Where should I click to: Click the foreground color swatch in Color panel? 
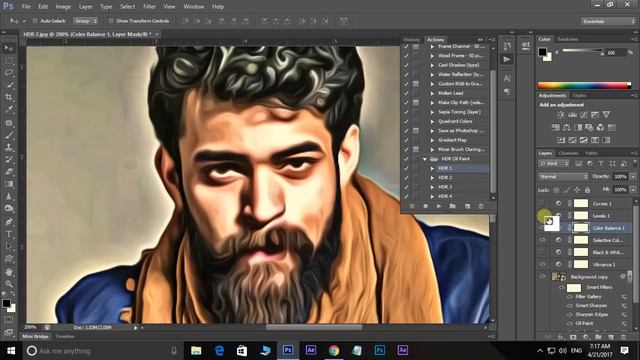coord(542,52)
